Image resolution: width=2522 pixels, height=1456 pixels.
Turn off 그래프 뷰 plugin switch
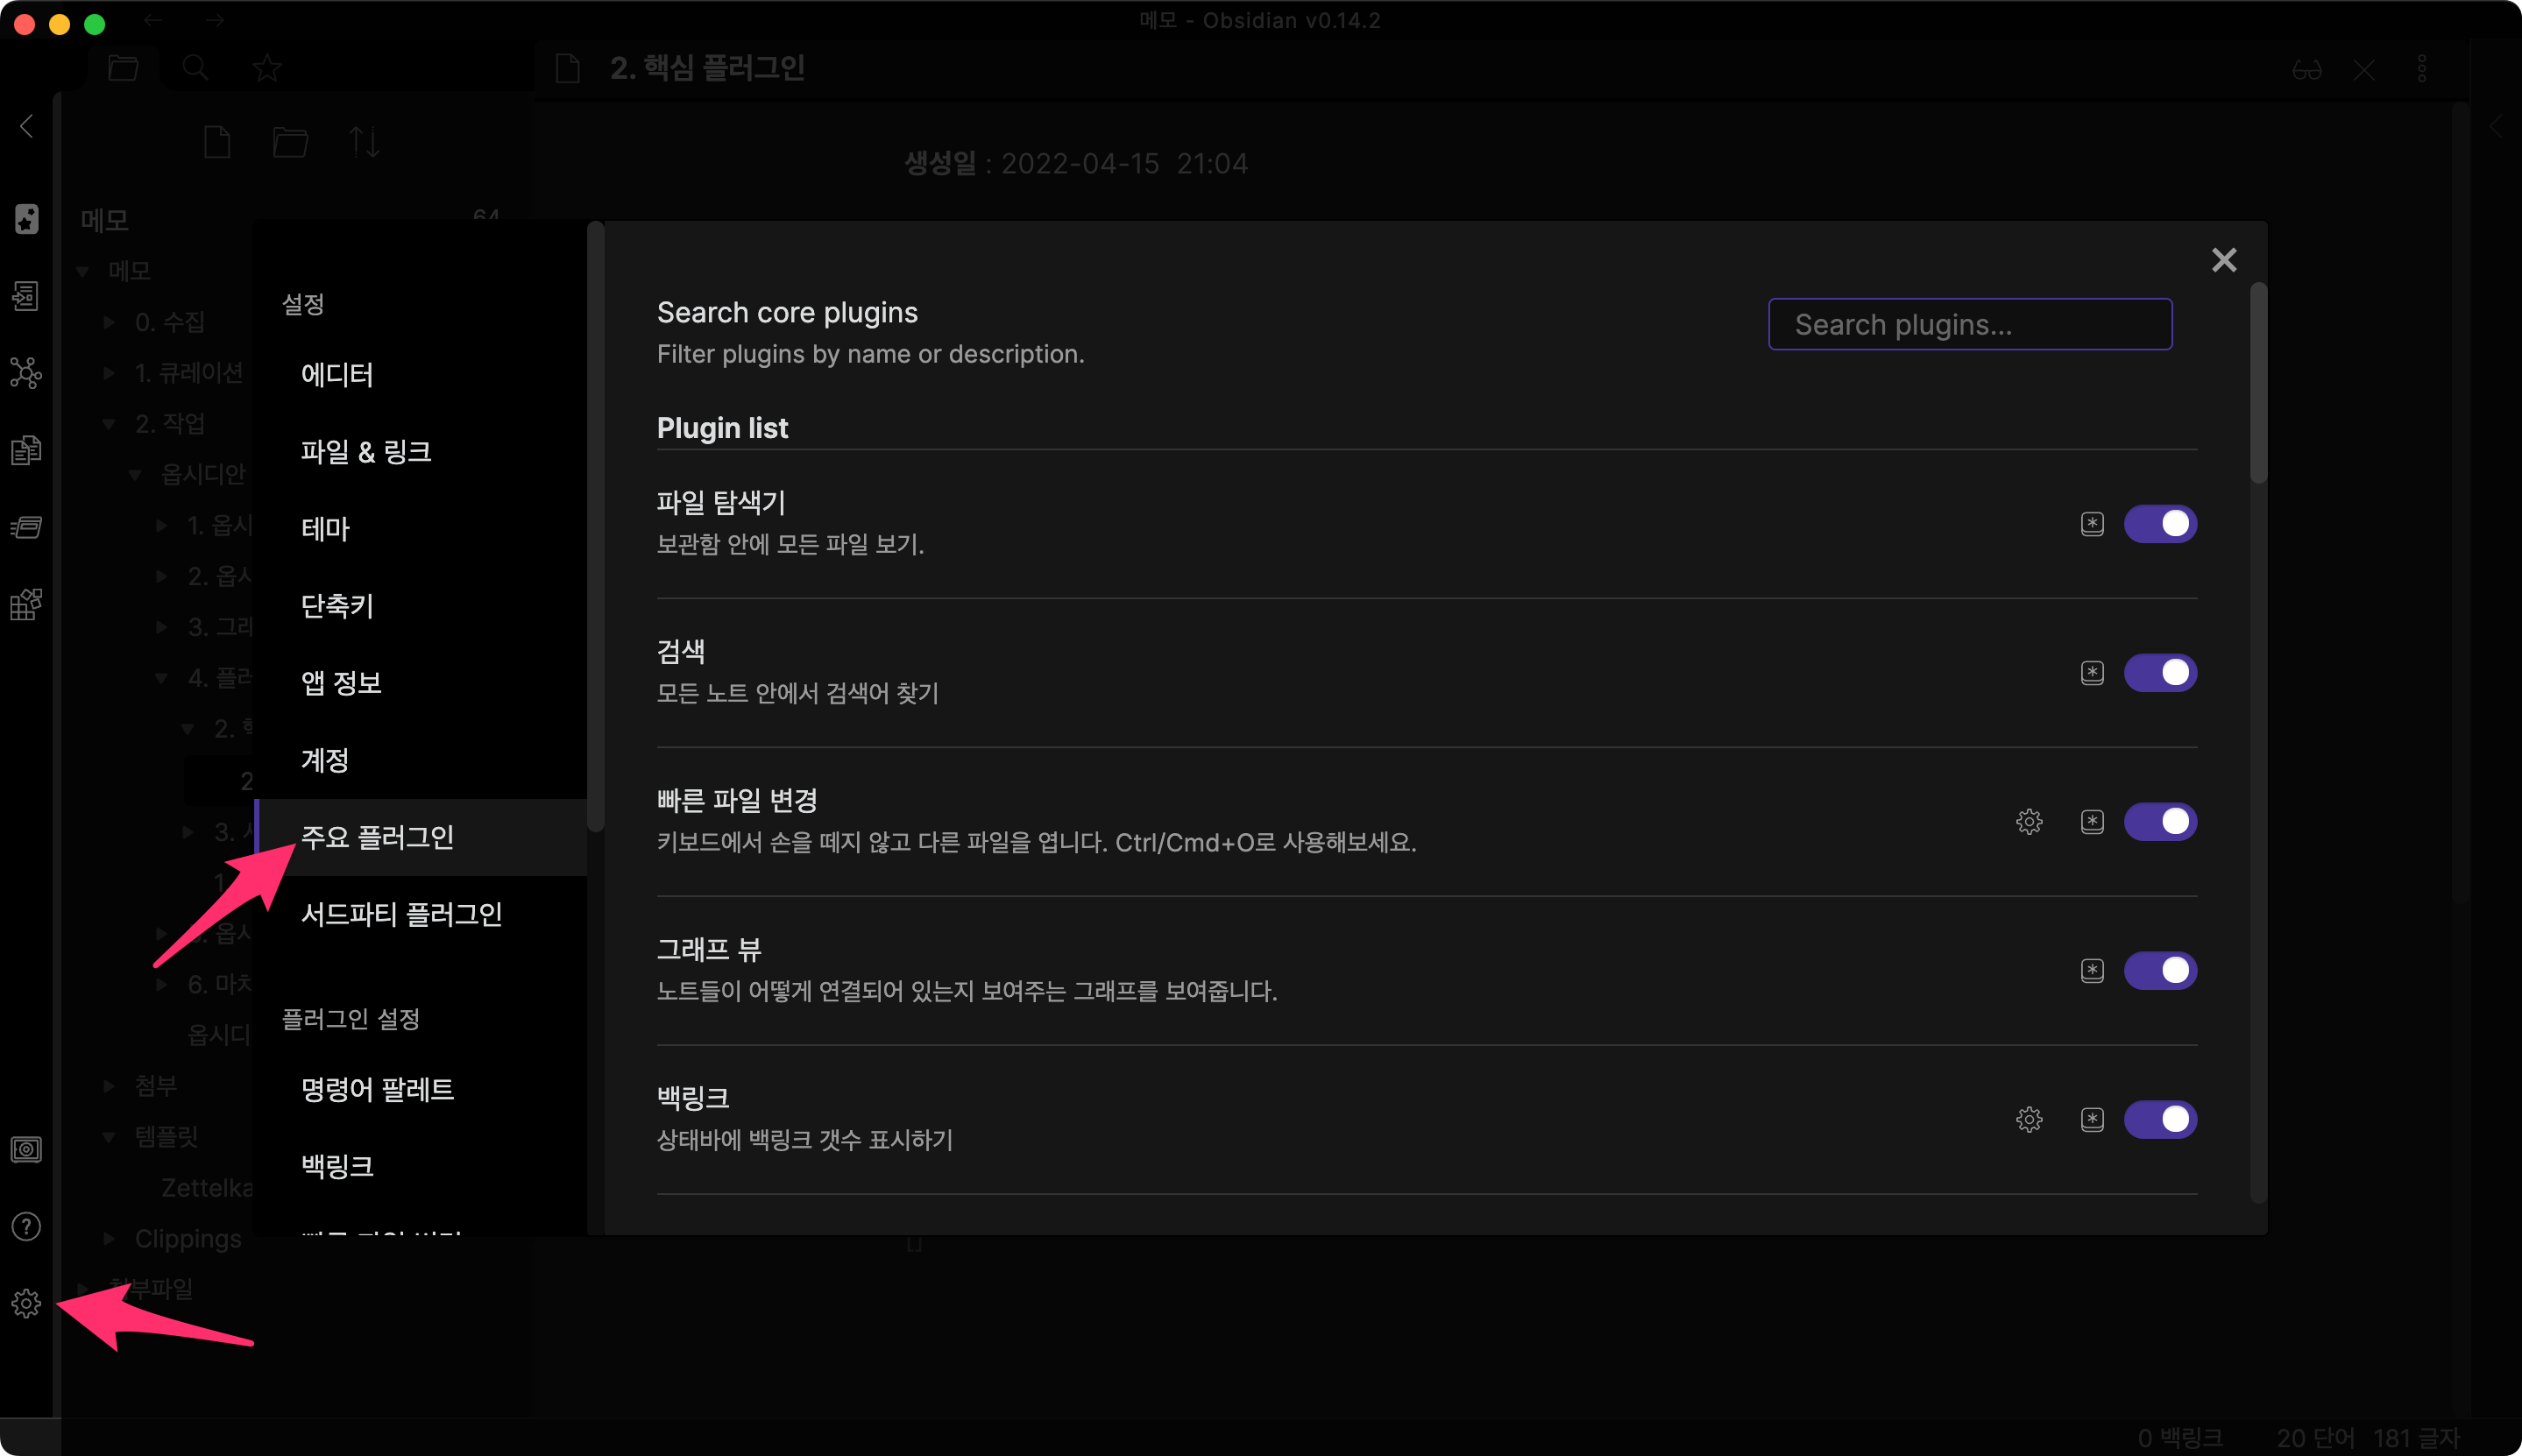tap(2160, 970)
